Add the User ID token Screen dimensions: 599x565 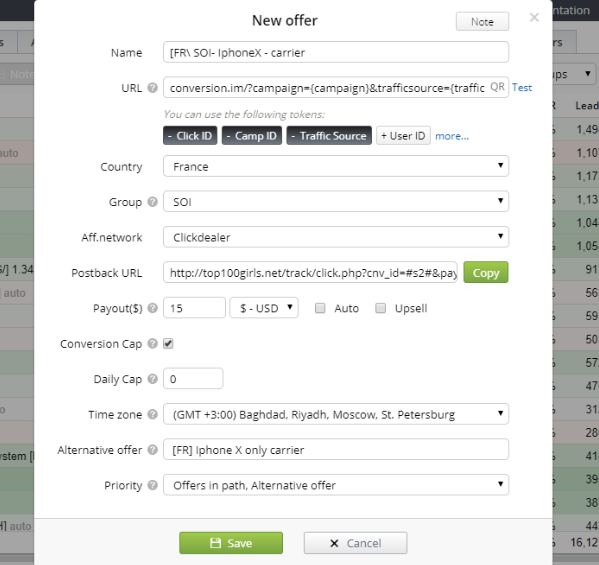(x=403, y=136)
